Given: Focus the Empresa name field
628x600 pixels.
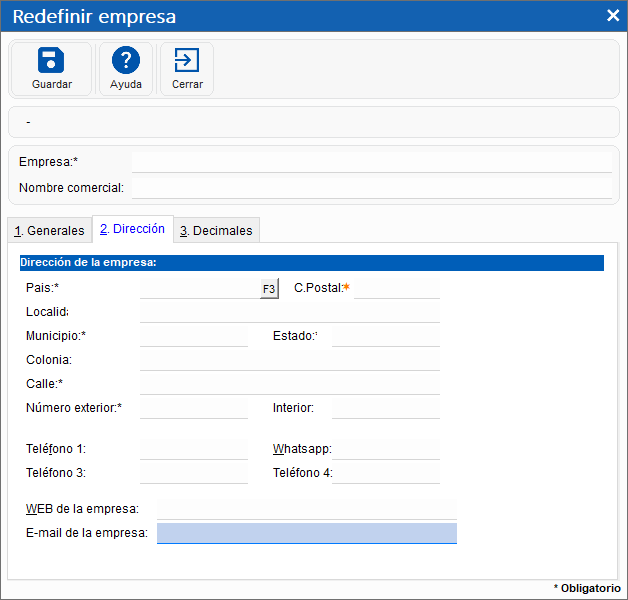Looking at the screenshot, I should point(372,162).
